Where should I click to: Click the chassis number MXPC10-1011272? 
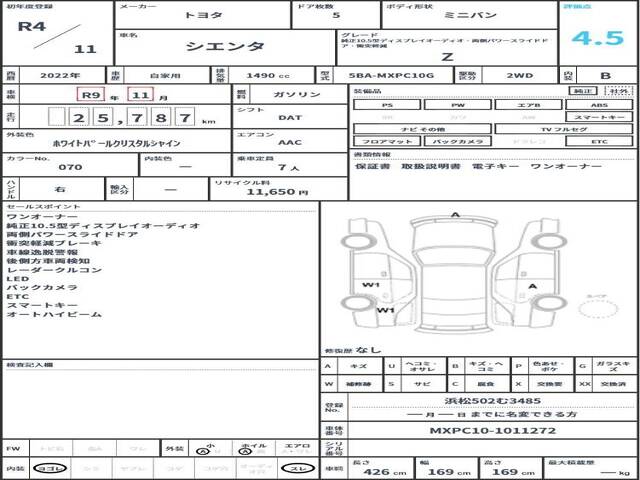[493, 431]
